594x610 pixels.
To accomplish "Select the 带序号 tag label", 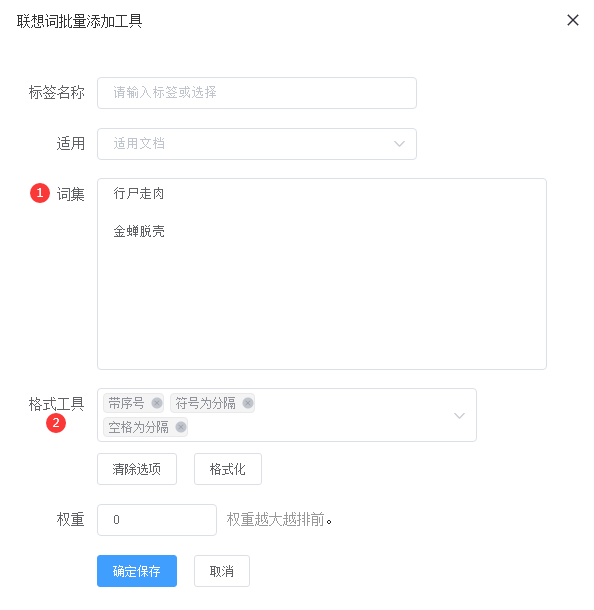I will coord(126,403).
